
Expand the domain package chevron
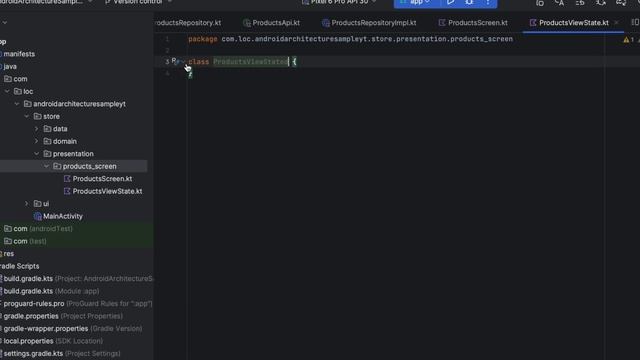(36, 141)
